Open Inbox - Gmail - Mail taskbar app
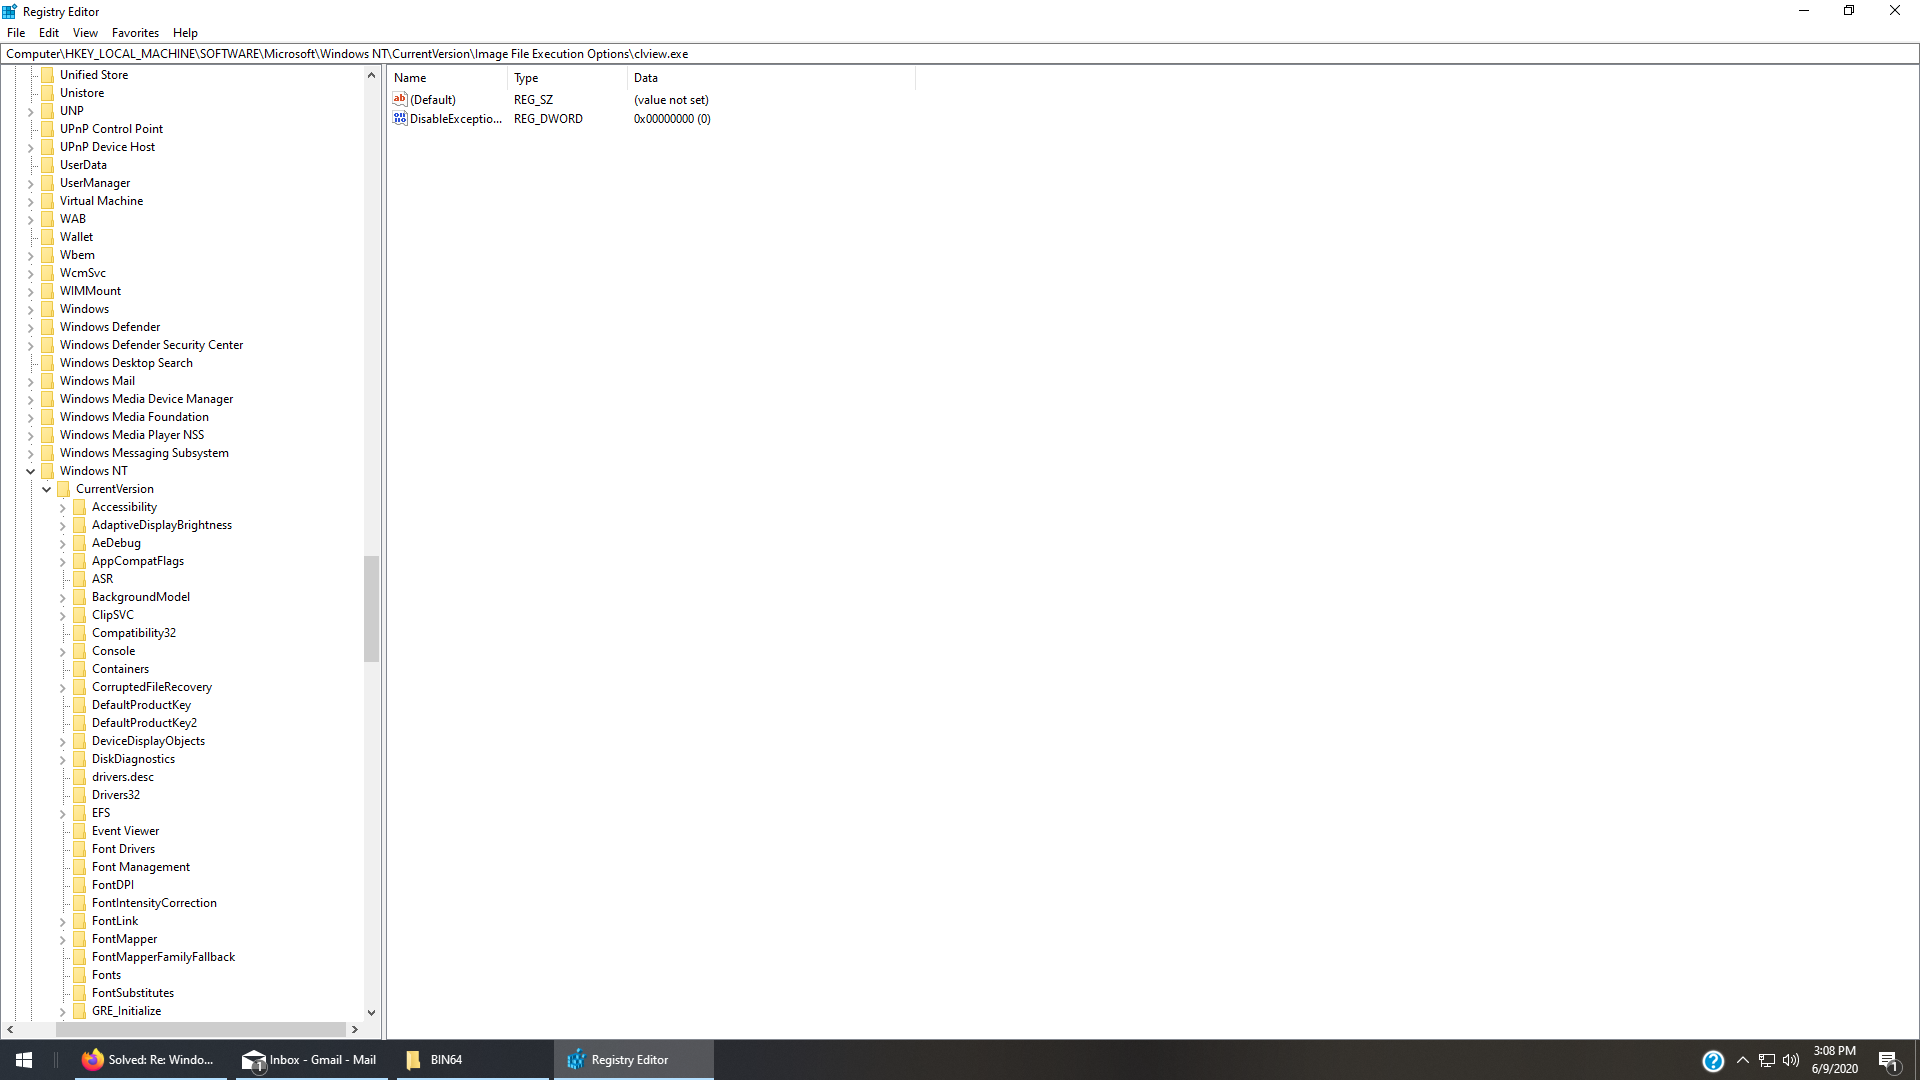The height and width of the screenshot is (1080, 1920). pos(310,1060)
